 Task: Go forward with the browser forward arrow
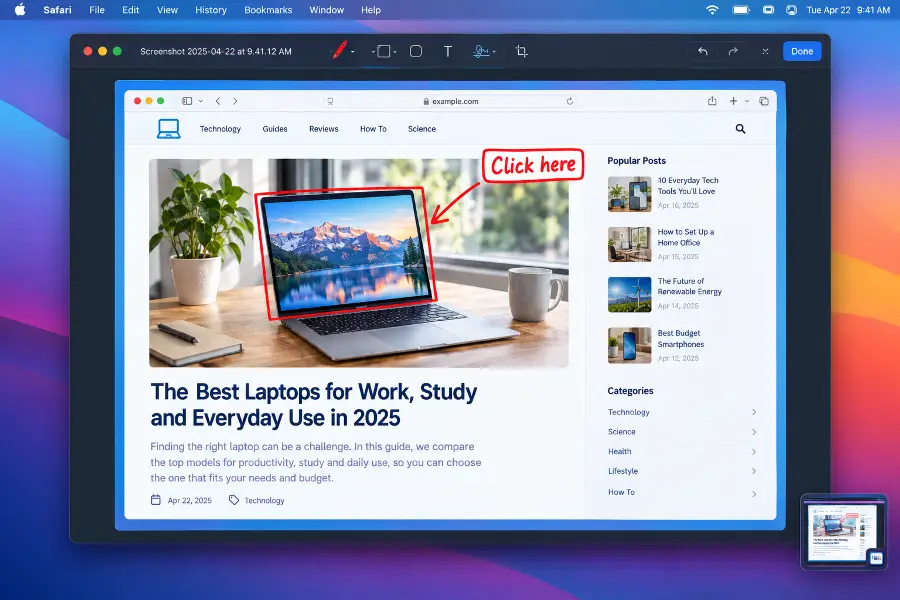pyautogui.click(x=235, y=101)
